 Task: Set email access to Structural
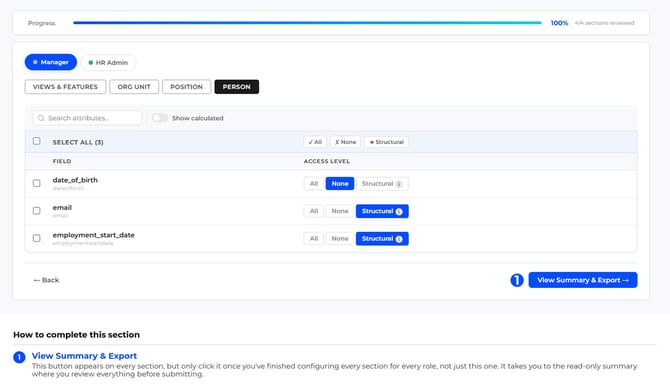[x=382, y=211]
